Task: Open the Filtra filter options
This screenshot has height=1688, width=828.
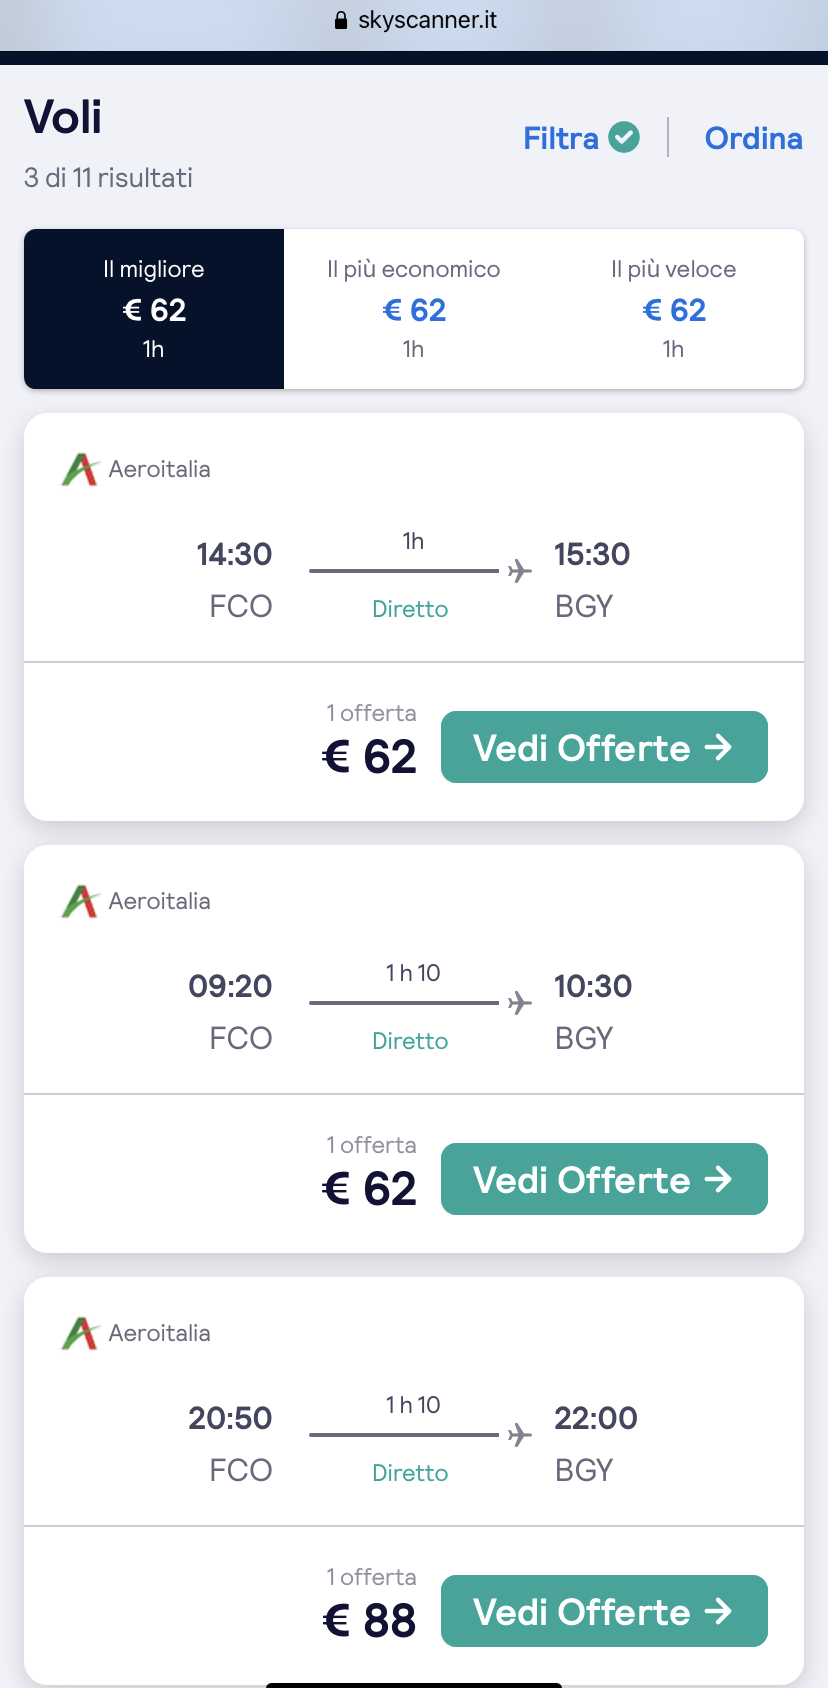Action: (561, 138)
